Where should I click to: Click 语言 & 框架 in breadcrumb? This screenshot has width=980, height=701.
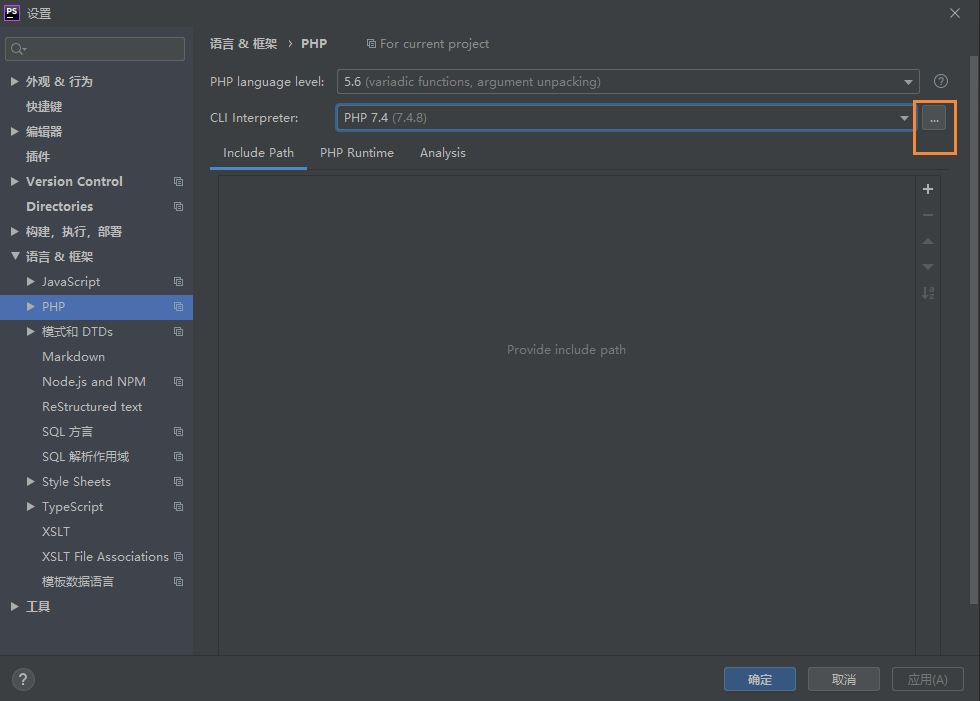[x=243, y=44]
